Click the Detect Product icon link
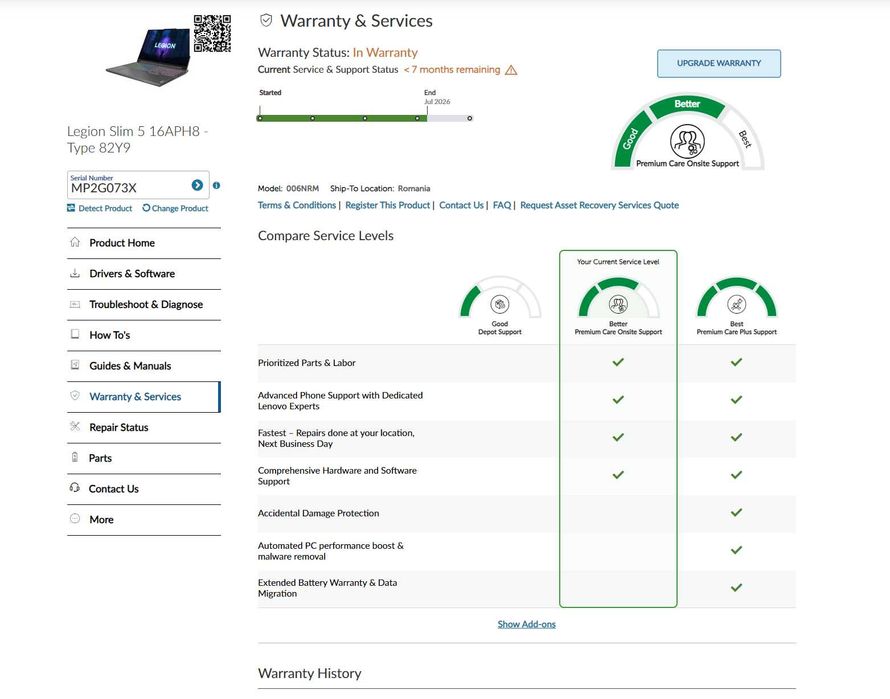This screenshot has width=890, height=699. tap(71, 208)
